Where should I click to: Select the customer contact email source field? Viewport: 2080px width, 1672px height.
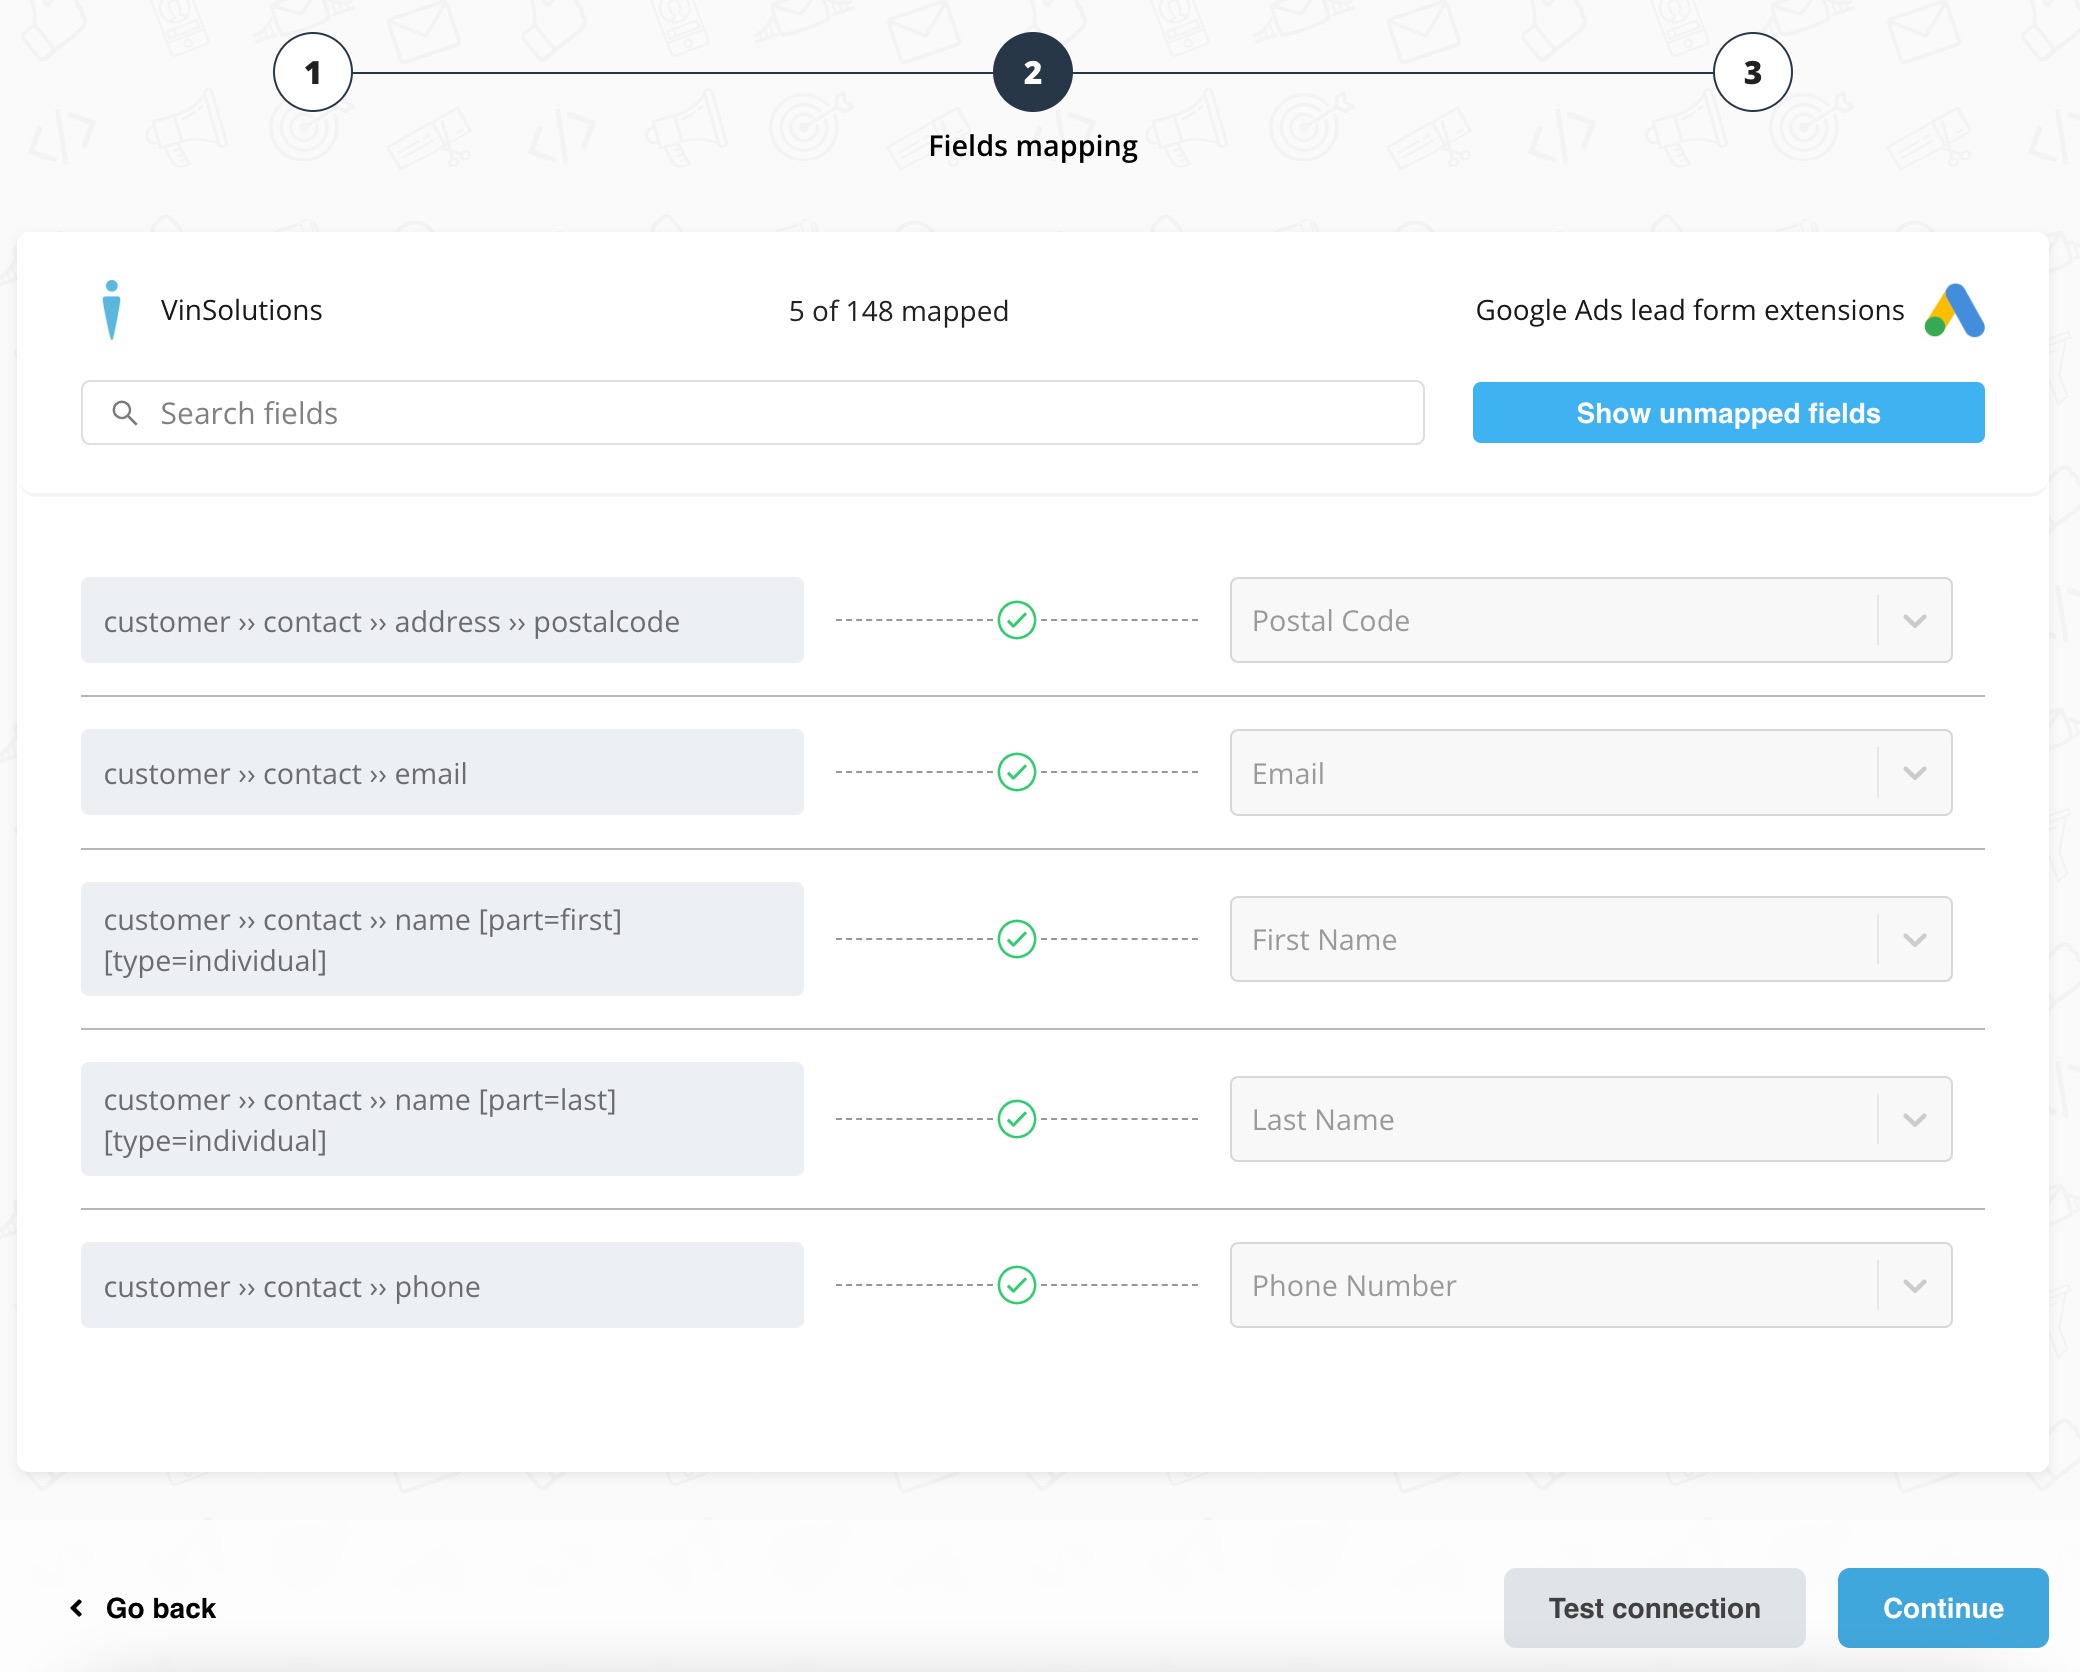click(x=442, y=772)
